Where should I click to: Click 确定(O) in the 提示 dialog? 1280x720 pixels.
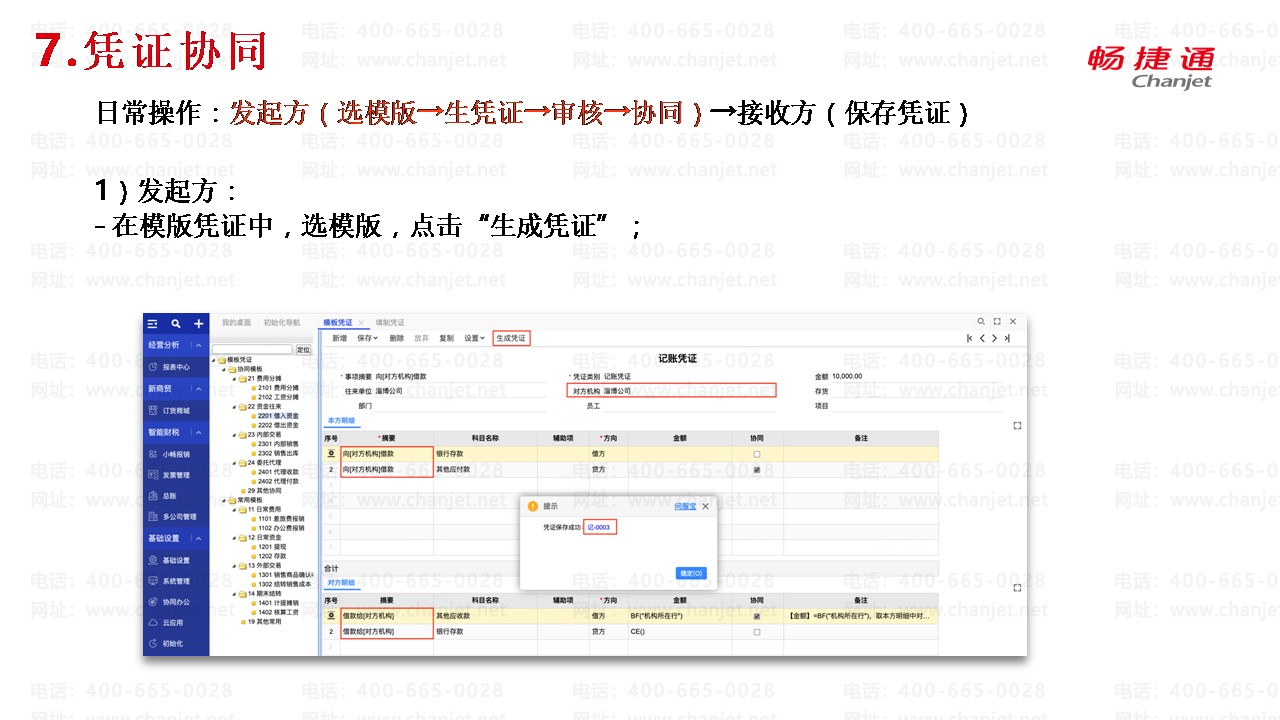[691, 573]
